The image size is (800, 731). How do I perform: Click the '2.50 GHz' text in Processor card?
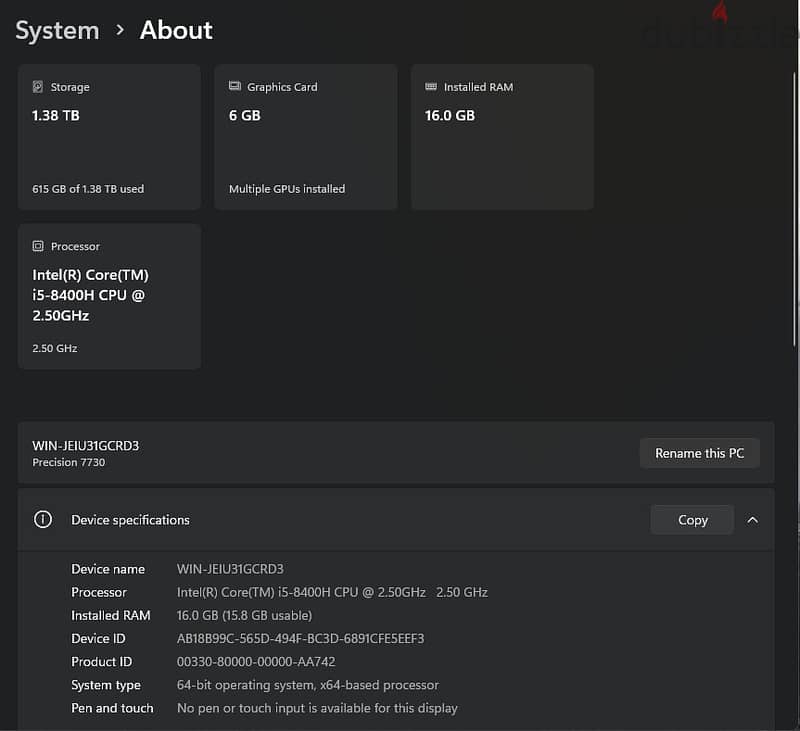pyautogui.click(x=55, y=348)
